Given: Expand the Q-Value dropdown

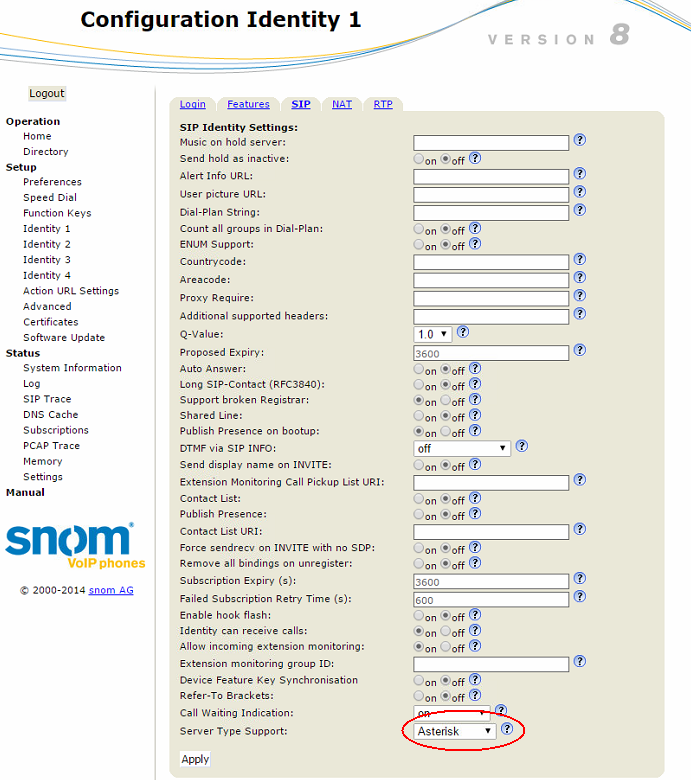Looking at the screenshot, I should tap(432, 334).
